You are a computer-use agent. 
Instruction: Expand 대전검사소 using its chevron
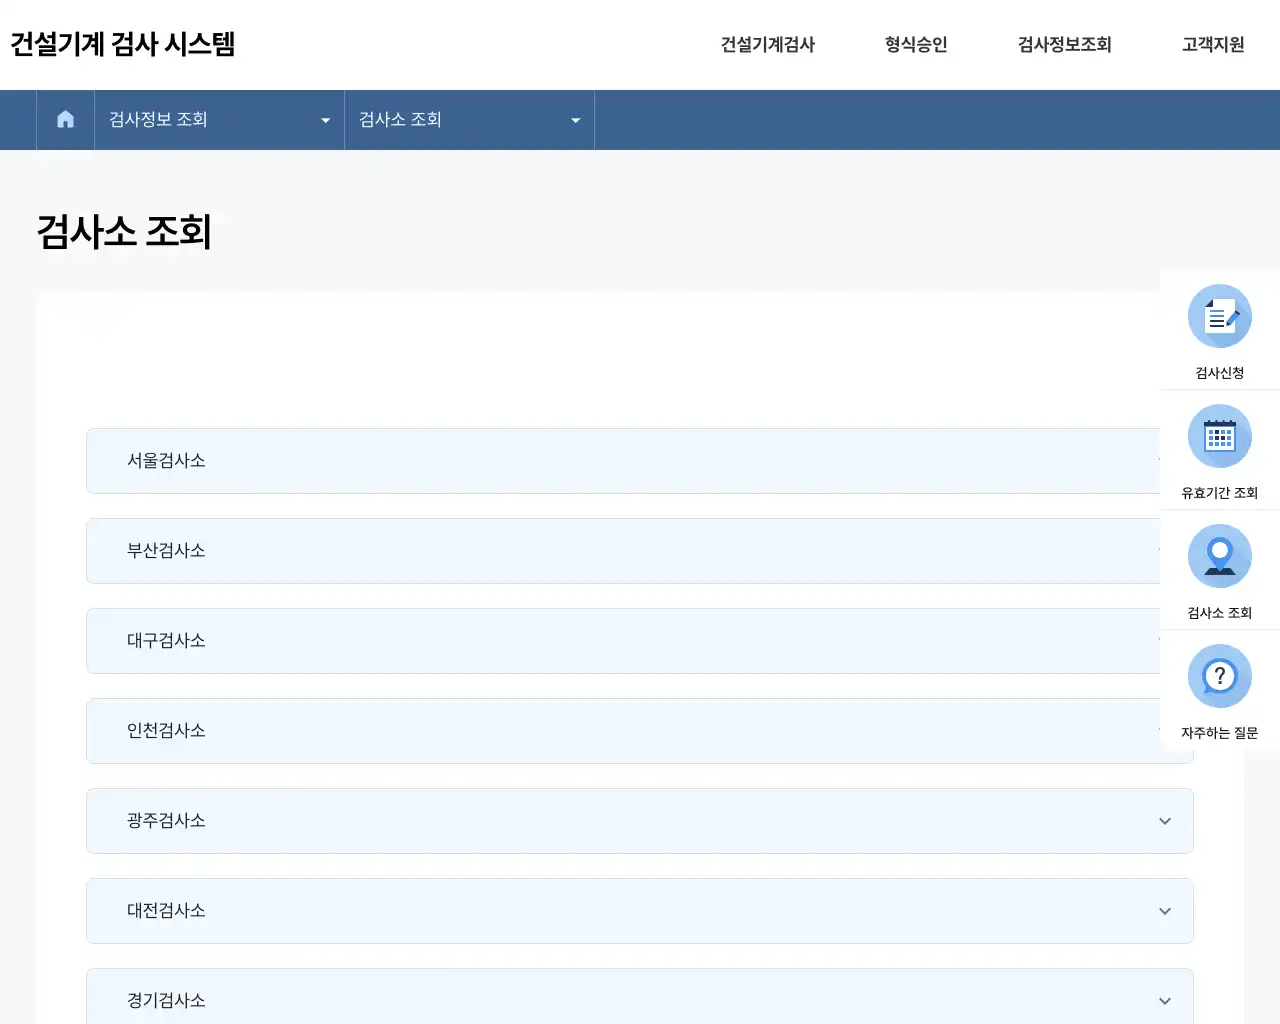click(1164, 911)
